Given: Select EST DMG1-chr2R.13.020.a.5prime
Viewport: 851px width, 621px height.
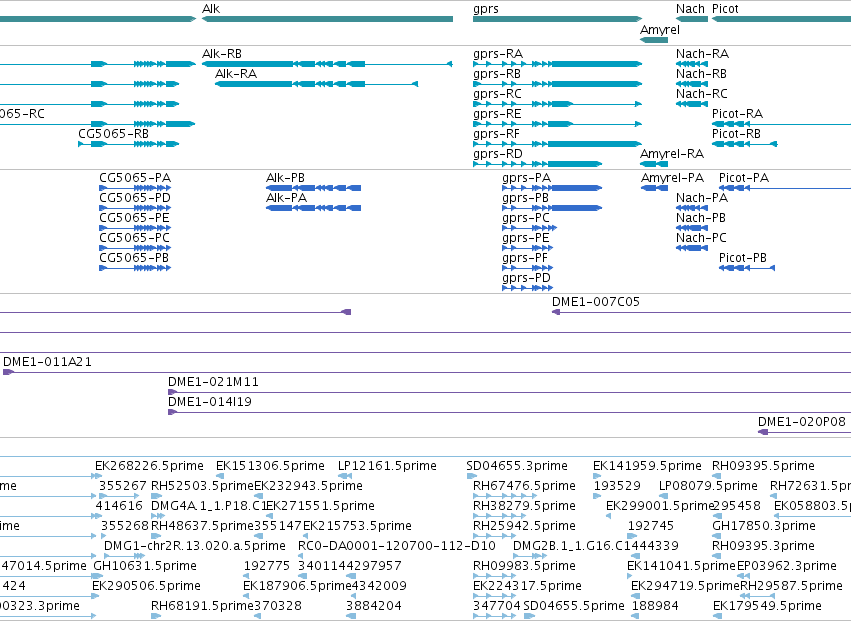Looking at the screenshot, I should click(195, 547).
